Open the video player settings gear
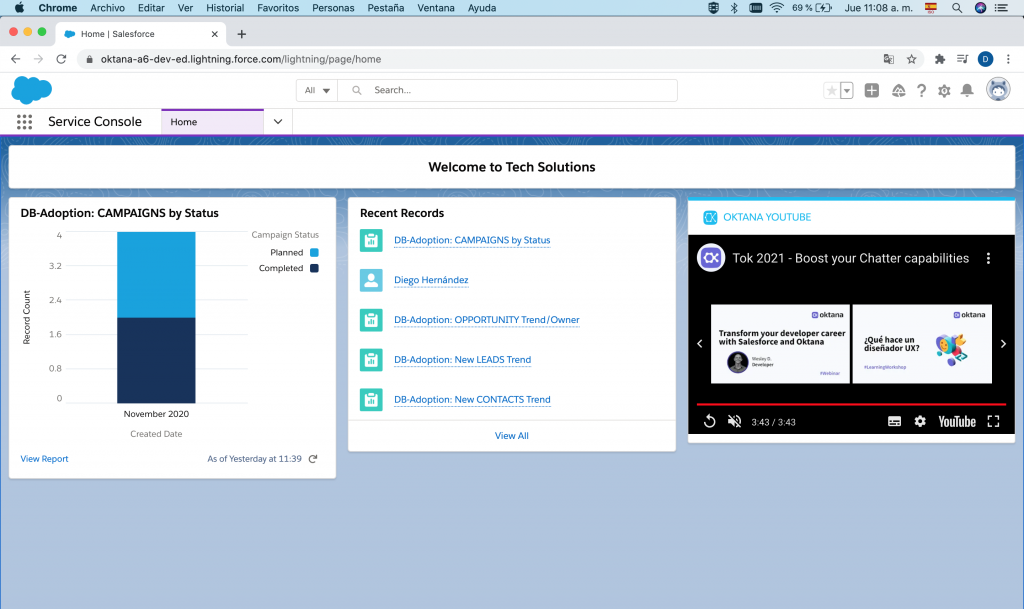This screenshot has height=609, width=1024. [x=920, y=422]
